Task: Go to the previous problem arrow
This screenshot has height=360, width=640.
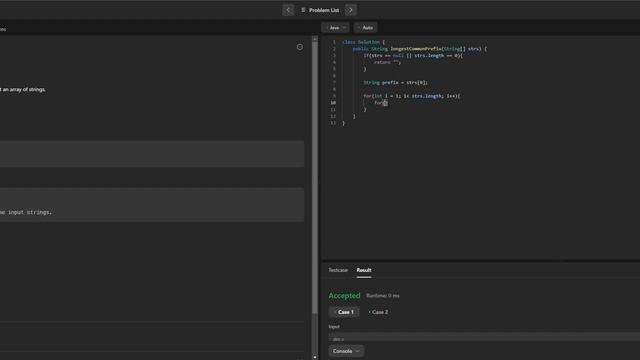Action: (288, 10)
